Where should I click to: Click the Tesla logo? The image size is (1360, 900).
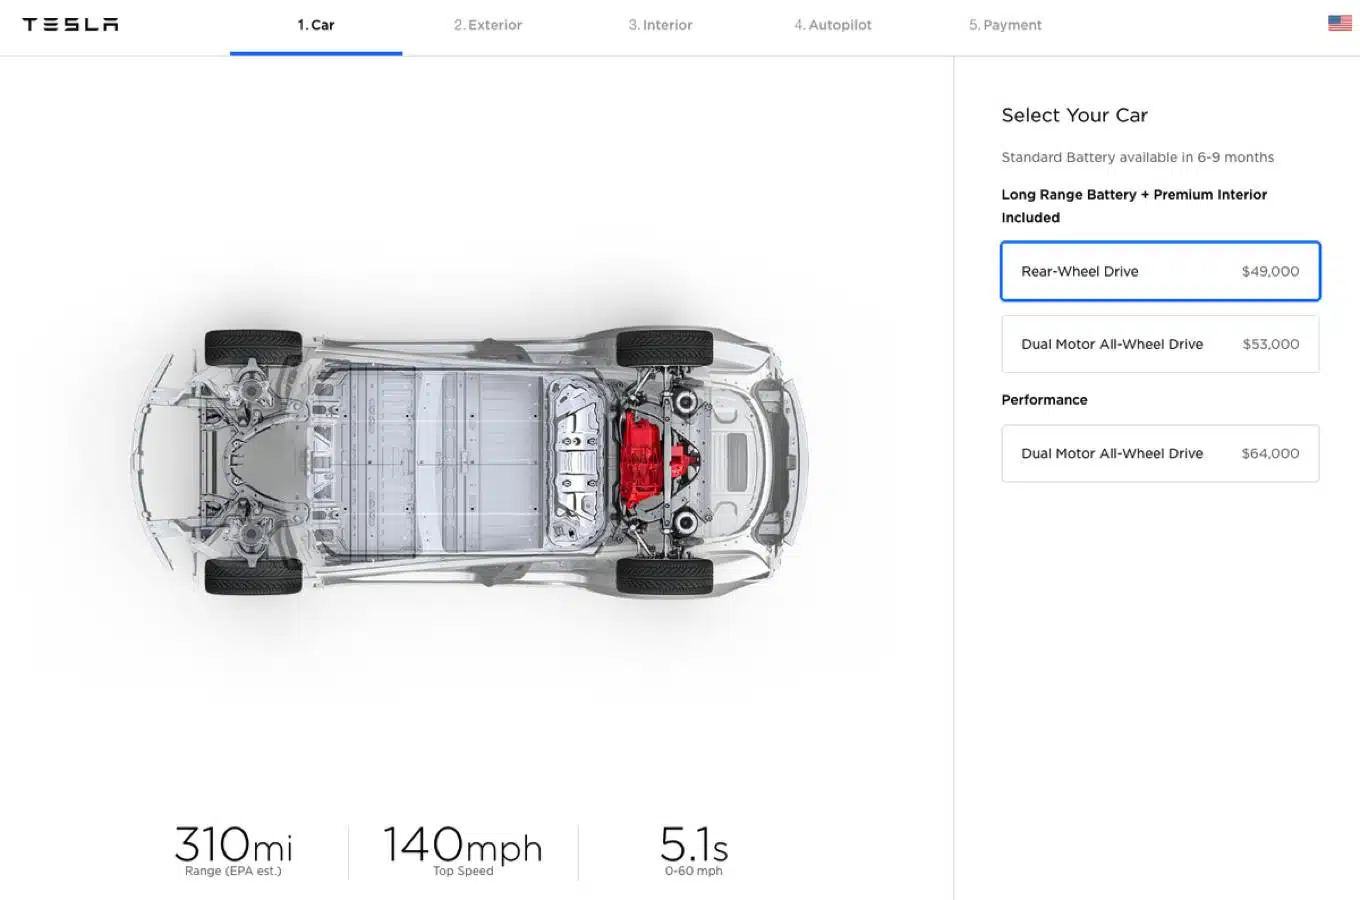click(70, 24)
